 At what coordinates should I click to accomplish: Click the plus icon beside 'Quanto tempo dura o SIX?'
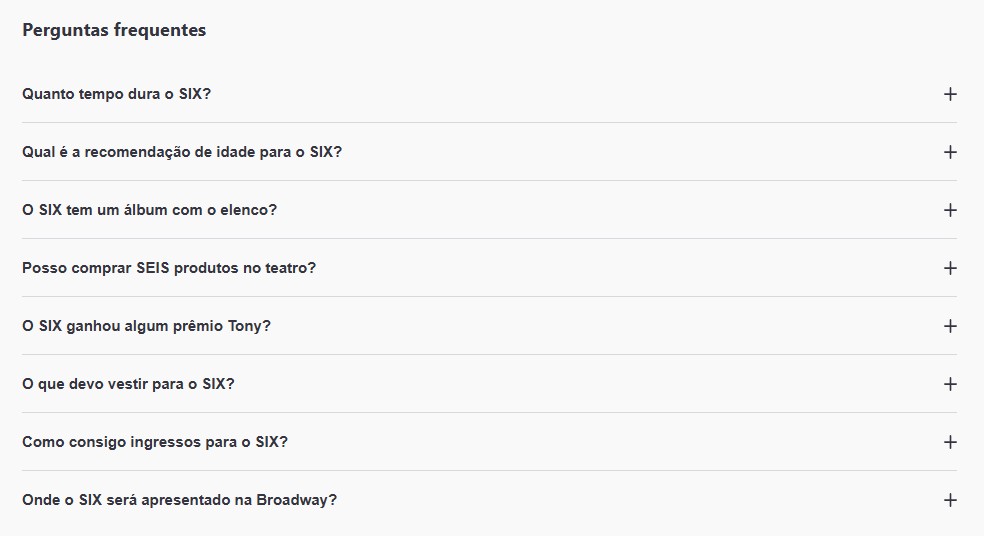(950, 94)
